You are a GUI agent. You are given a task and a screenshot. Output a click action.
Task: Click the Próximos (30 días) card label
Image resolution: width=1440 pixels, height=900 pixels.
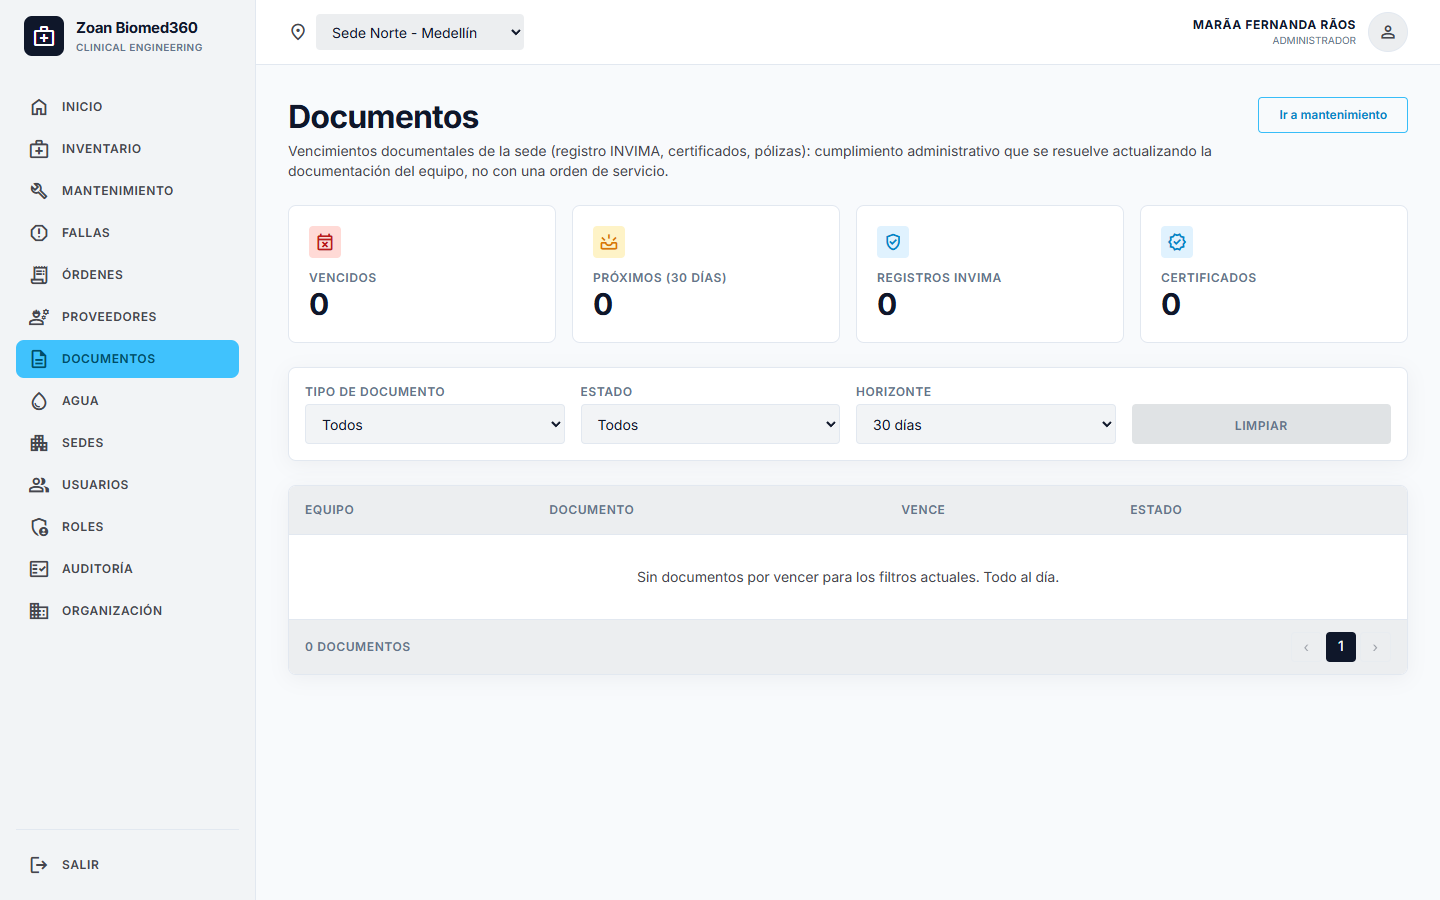[x=659, y=278]
